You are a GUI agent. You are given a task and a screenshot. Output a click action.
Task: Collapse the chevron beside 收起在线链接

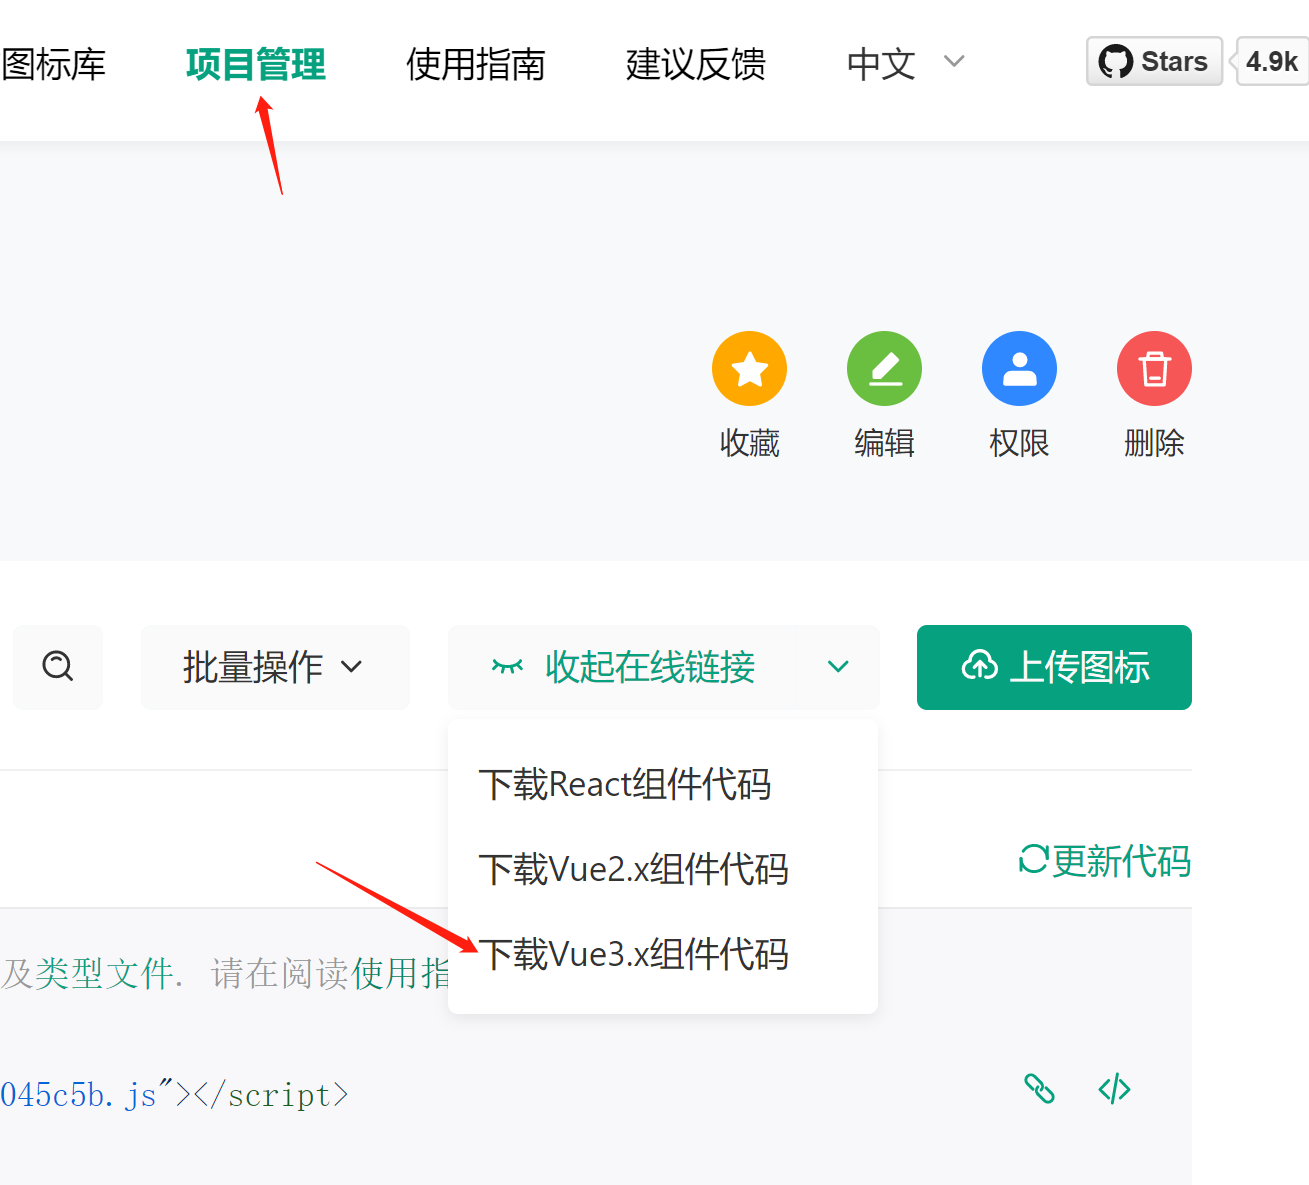pyautogui.click(x=838, y=667)
